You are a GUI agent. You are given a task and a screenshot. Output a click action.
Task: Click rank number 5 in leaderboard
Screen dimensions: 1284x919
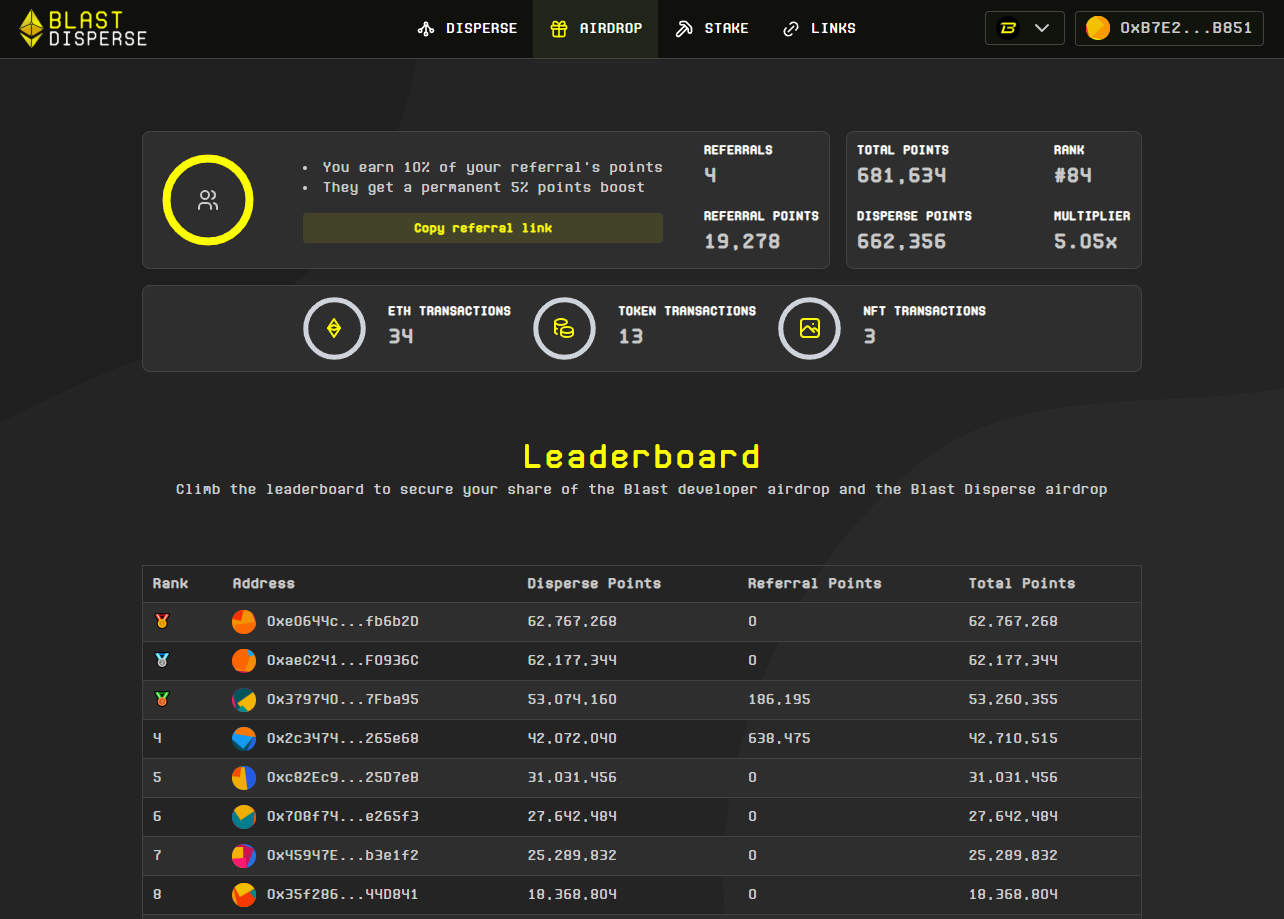pos(157,778)
